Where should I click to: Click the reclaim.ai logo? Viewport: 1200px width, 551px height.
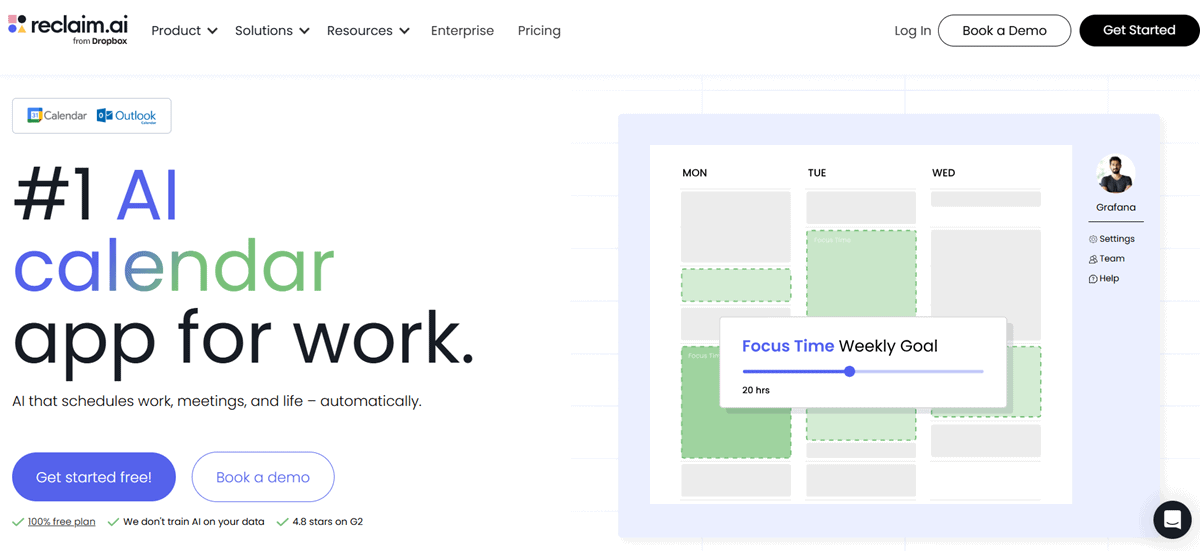[69, 29]
